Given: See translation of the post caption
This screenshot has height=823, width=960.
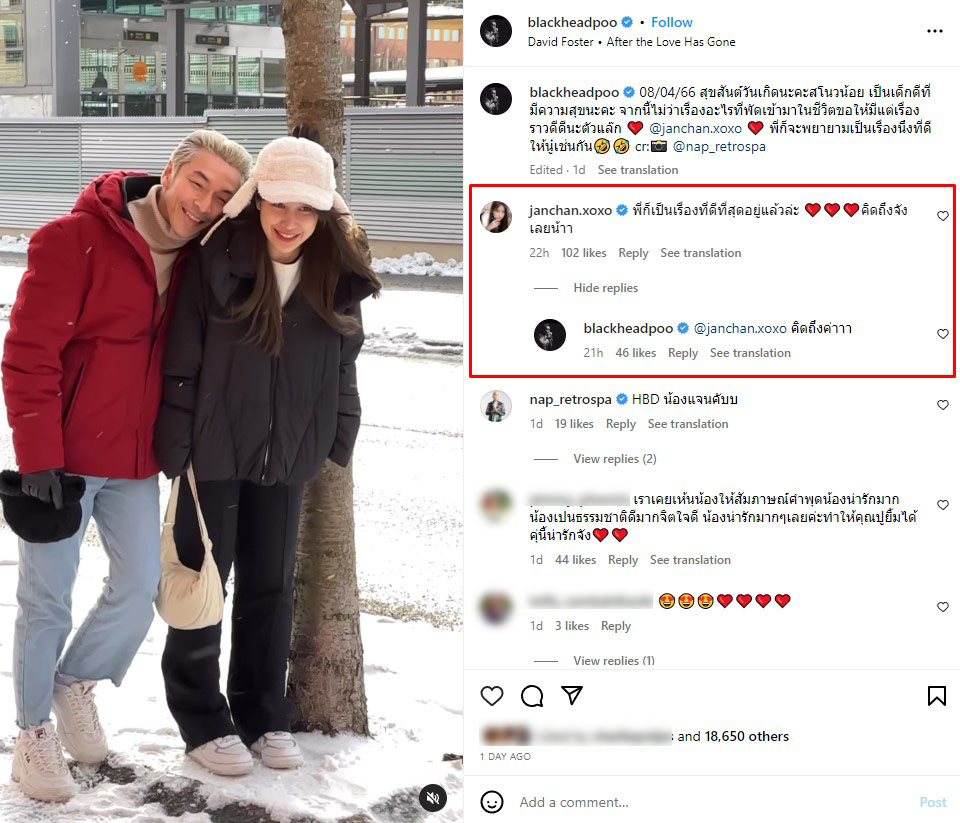Looking at the screenshot, I should (x=638, y=170).
